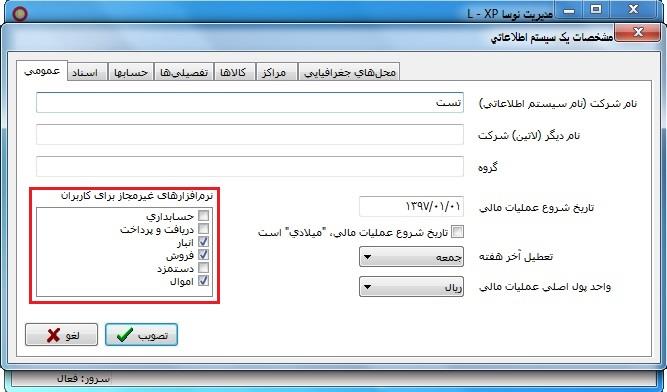Focus the Latin company name field

coord(250,135)
